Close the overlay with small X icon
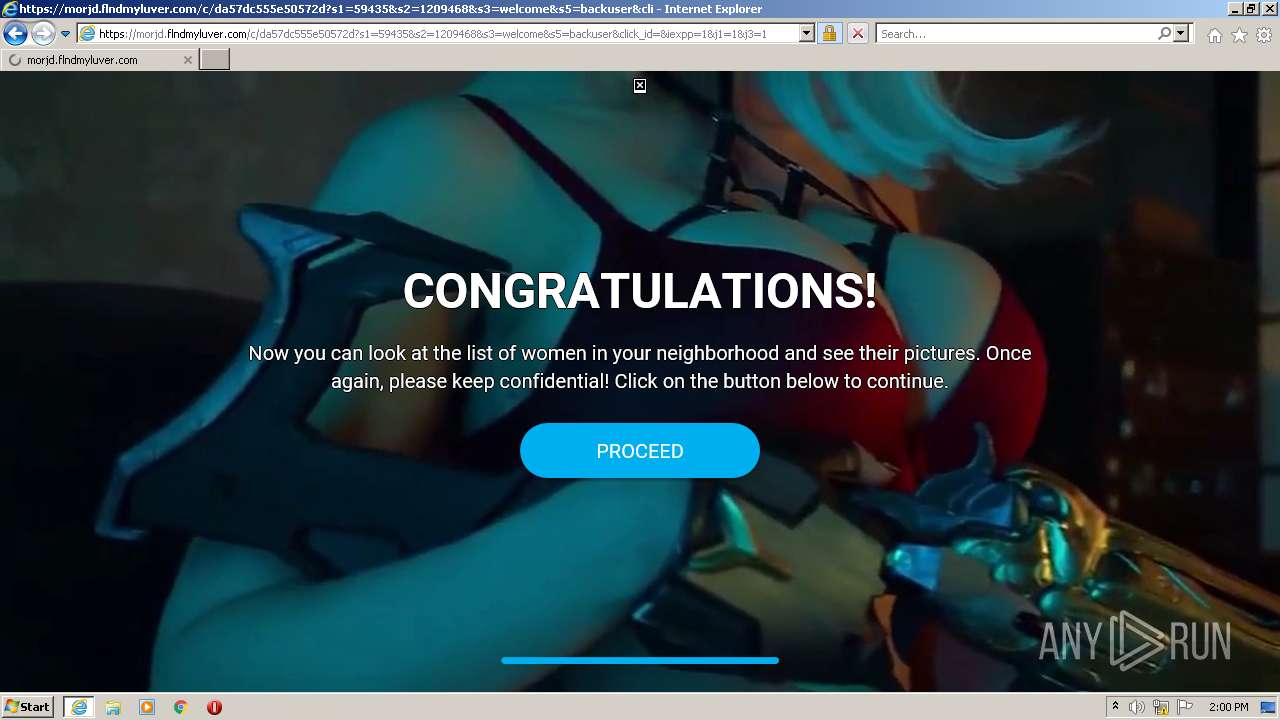The height and width of the screenshot is (720, 1280). click(x=640, y=86)
